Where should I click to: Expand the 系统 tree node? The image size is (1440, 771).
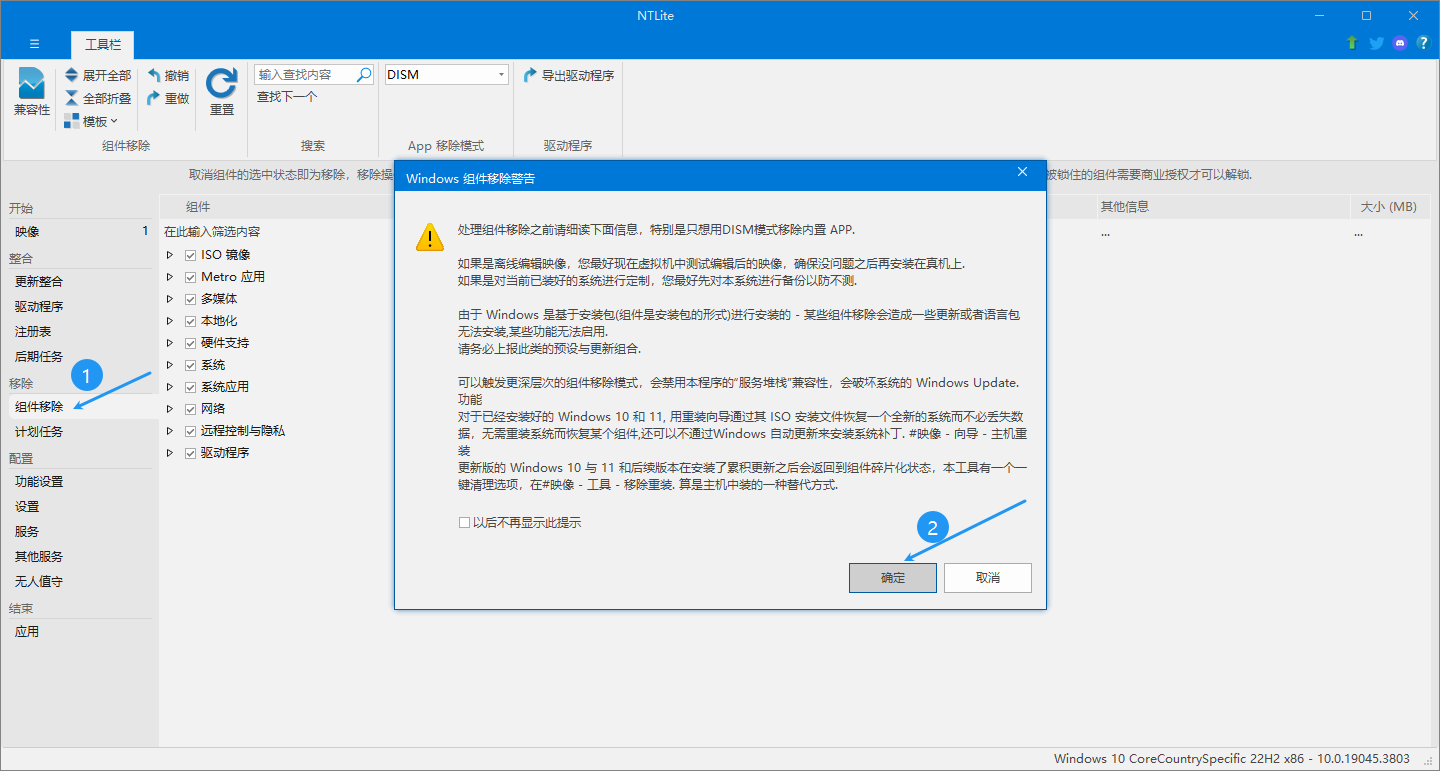(x=170, y=365)
